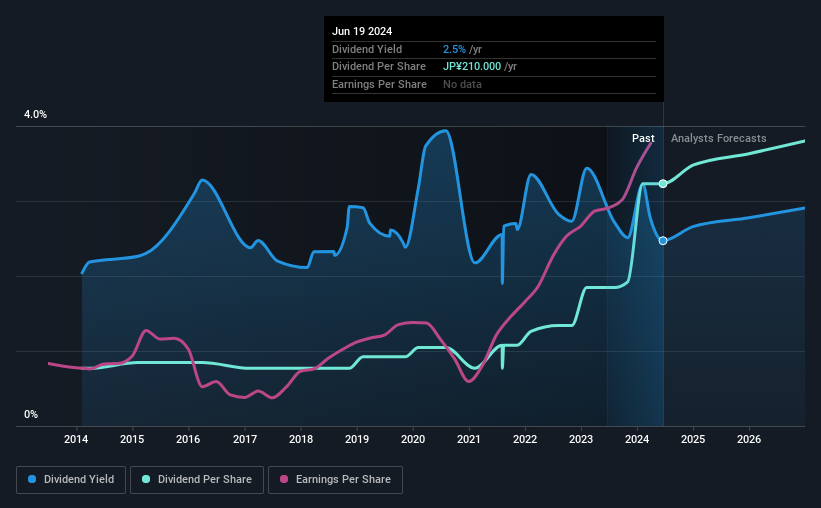Click the 2024 x-axis label
Viewport: 821px width, 508px height.
coord(637,439)
